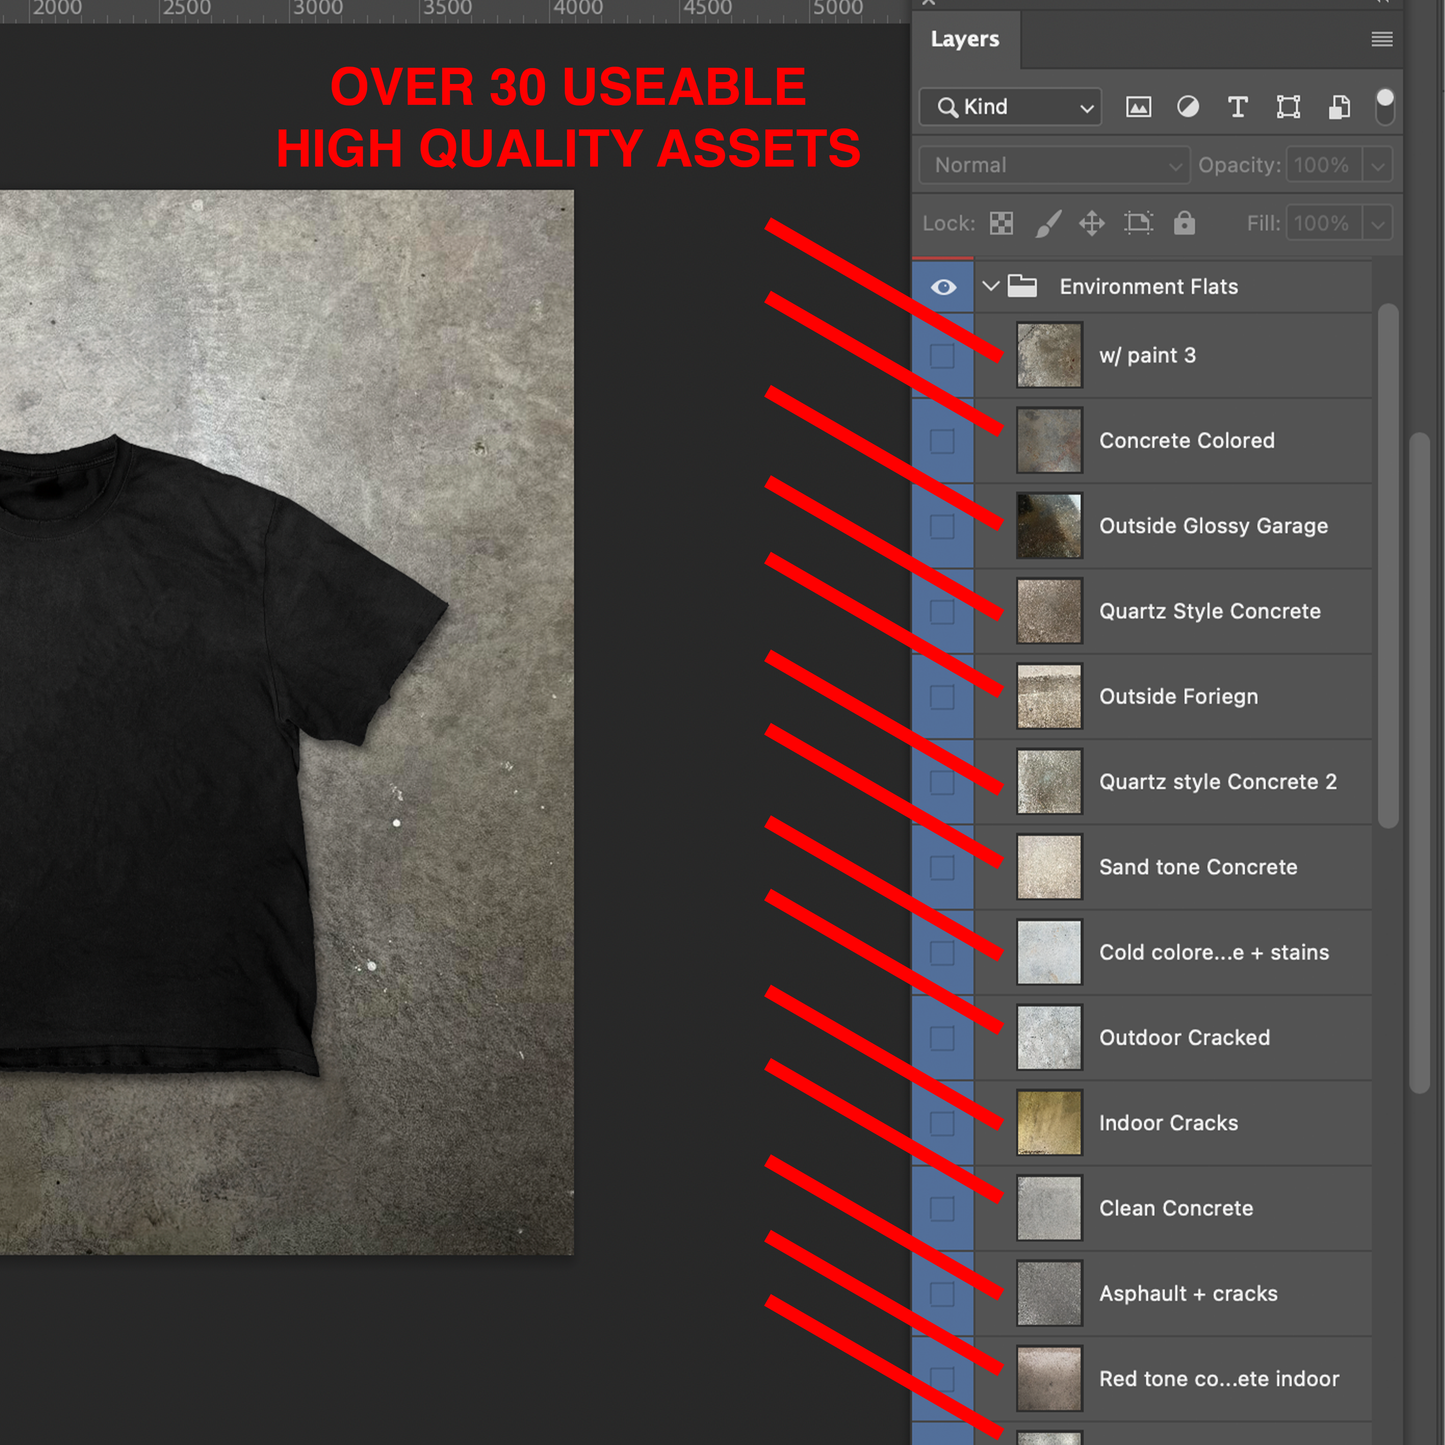Enable Lock position for the layer

point(1092,223)
